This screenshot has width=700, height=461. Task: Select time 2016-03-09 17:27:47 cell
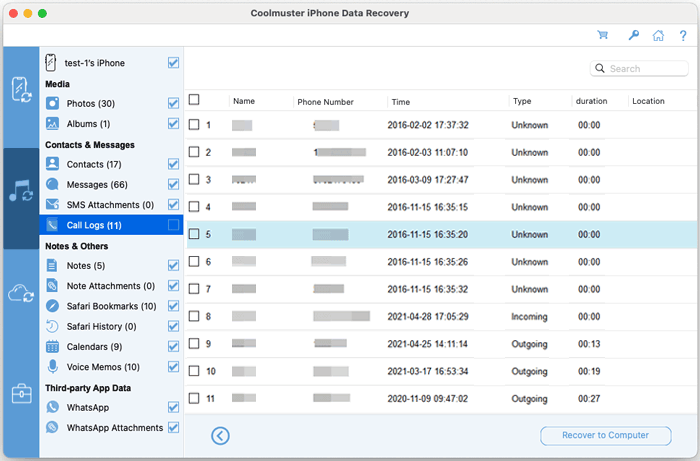(428, 180)
